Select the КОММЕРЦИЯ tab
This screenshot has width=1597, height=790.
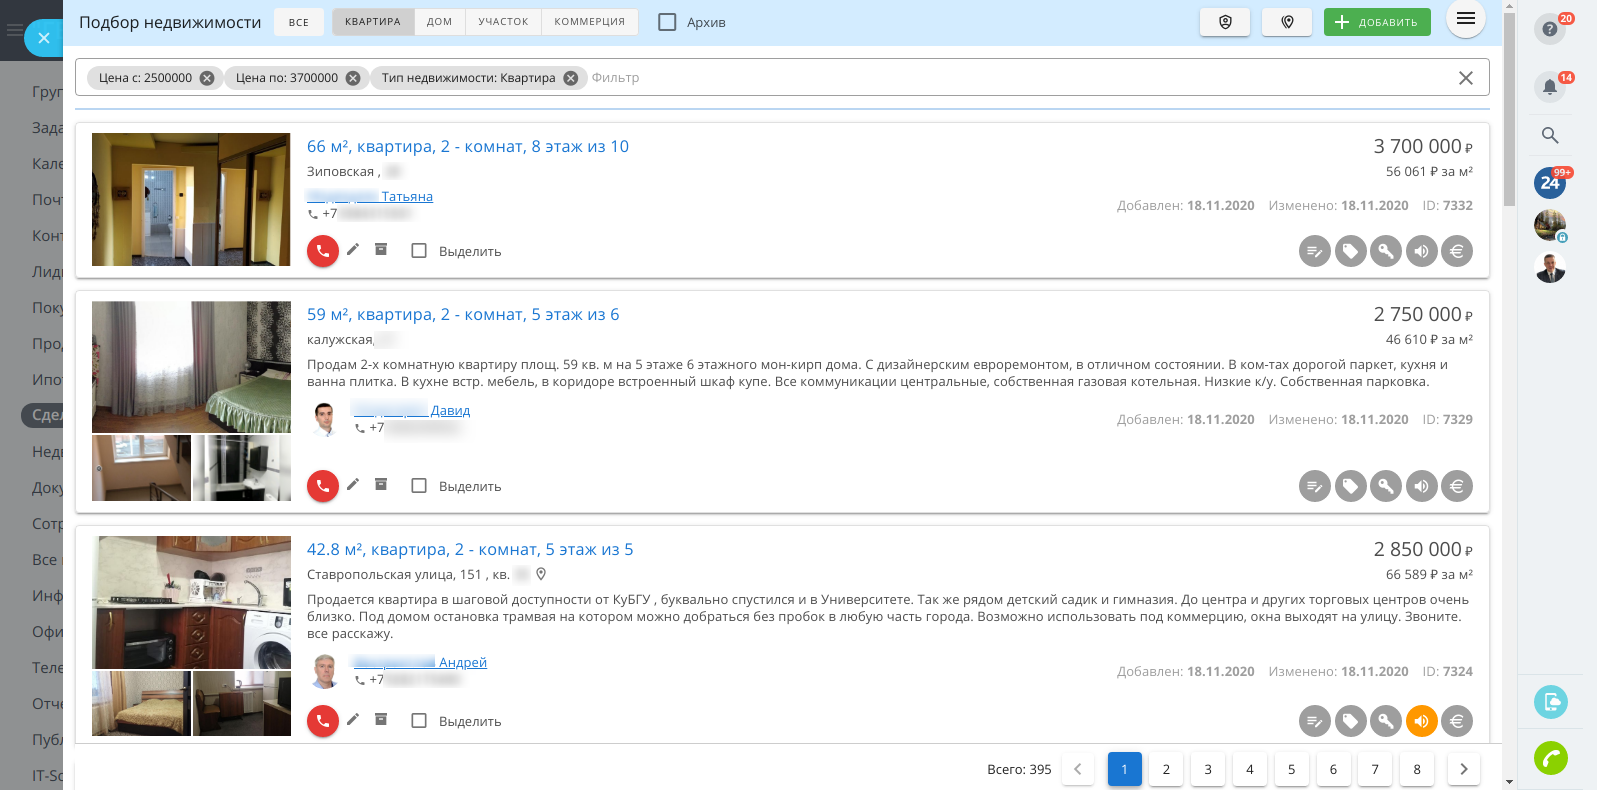click(590, 22)
